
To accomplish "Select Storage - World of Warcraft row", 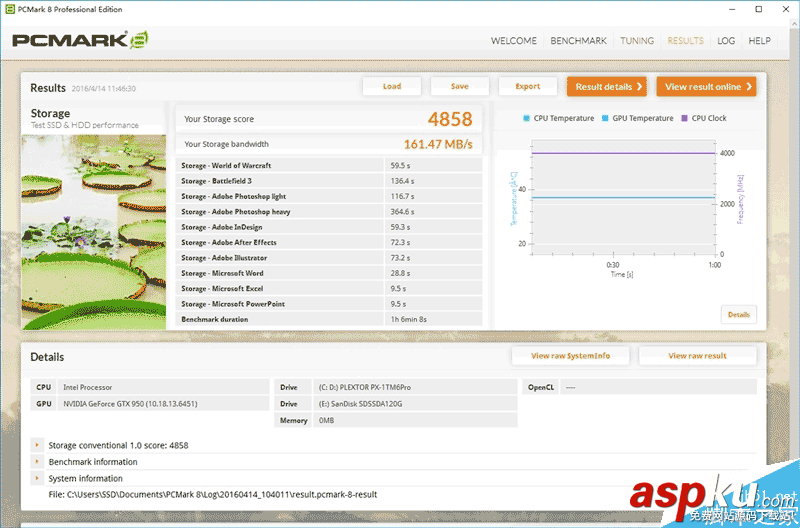I will [329, 166].
